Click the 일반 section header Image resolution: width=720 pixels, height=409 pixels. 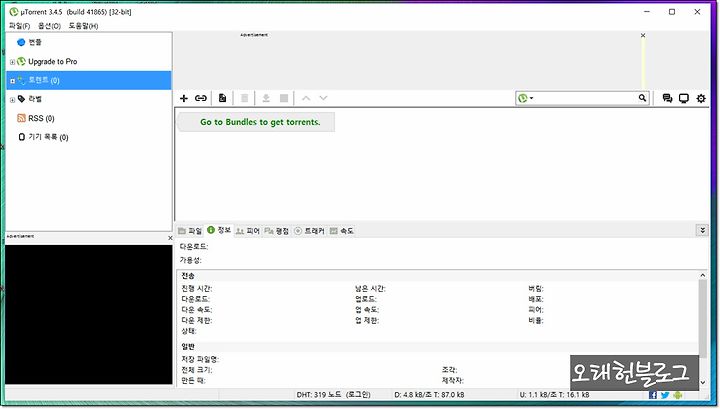(188, 347)
